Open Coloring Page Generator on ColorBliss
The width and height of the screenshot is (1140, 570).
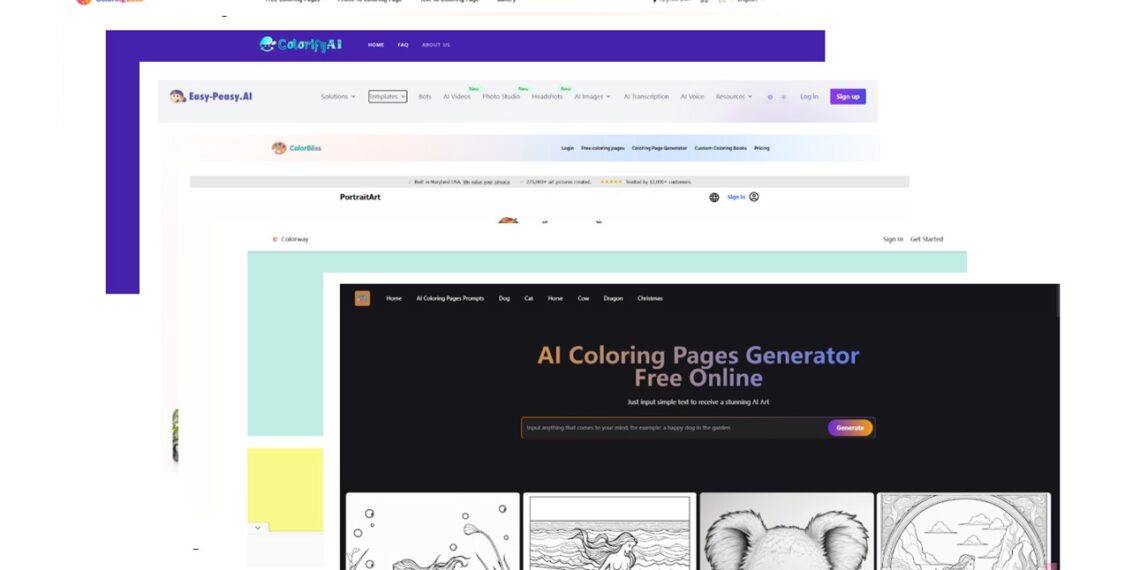point(659,148)
